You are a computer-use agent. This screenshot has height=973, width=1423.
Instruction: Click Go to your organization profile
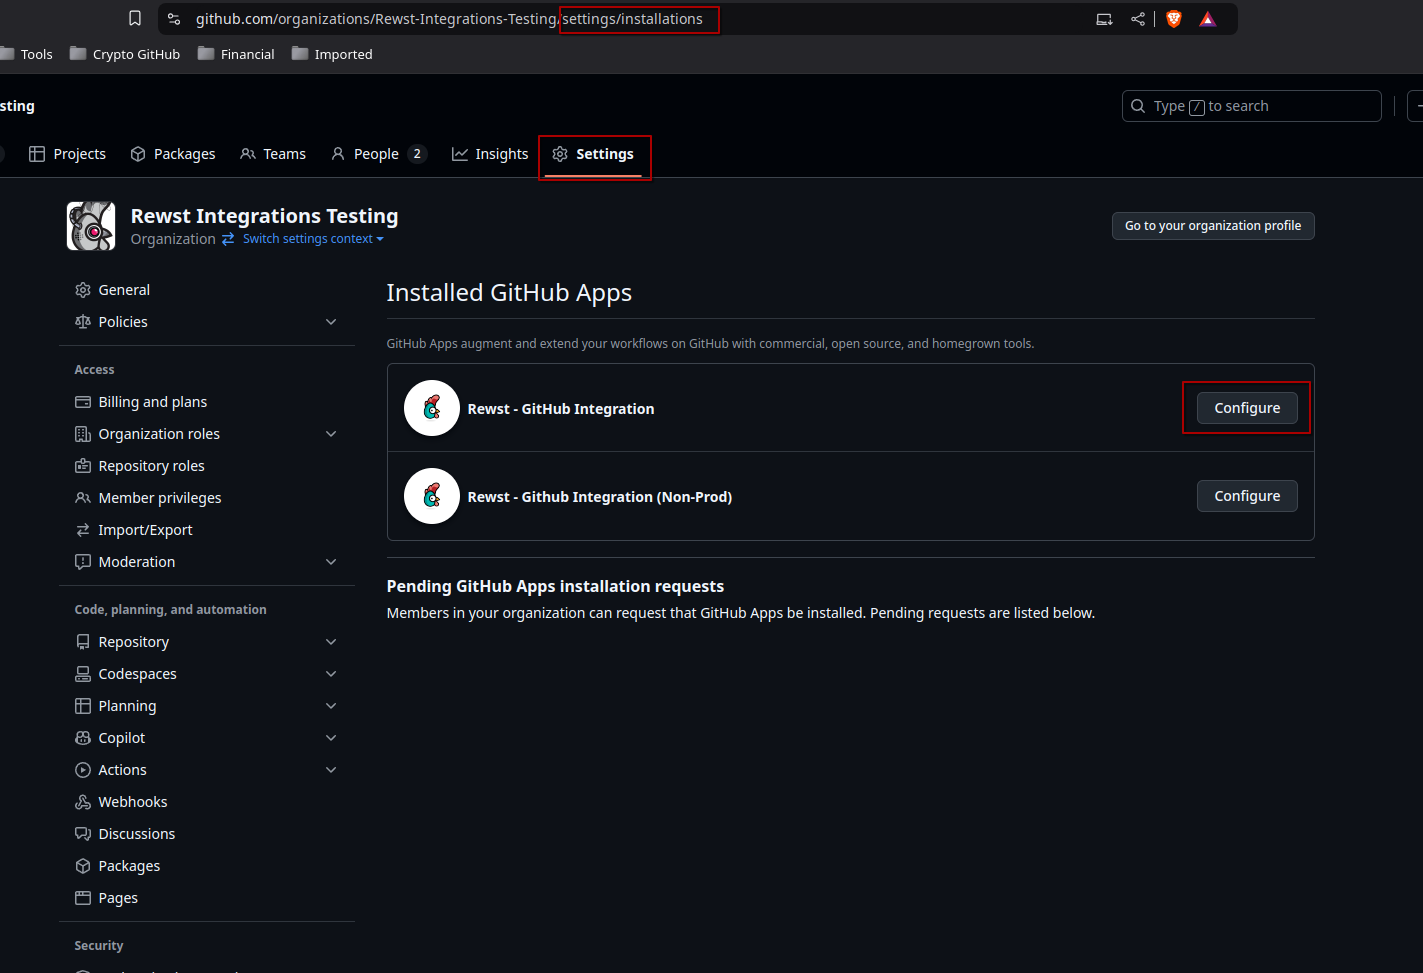tap(1212, 226)
